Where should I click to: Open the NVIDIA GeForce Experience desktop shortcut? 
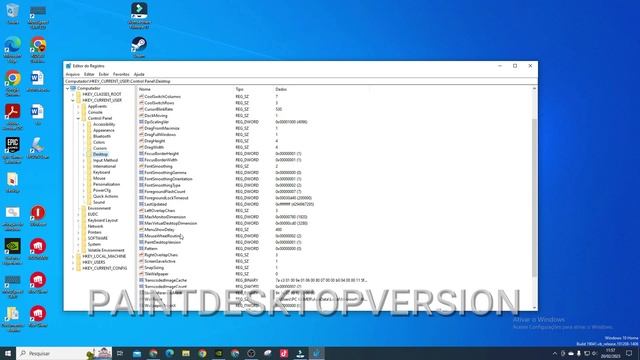tap(13, 251)
